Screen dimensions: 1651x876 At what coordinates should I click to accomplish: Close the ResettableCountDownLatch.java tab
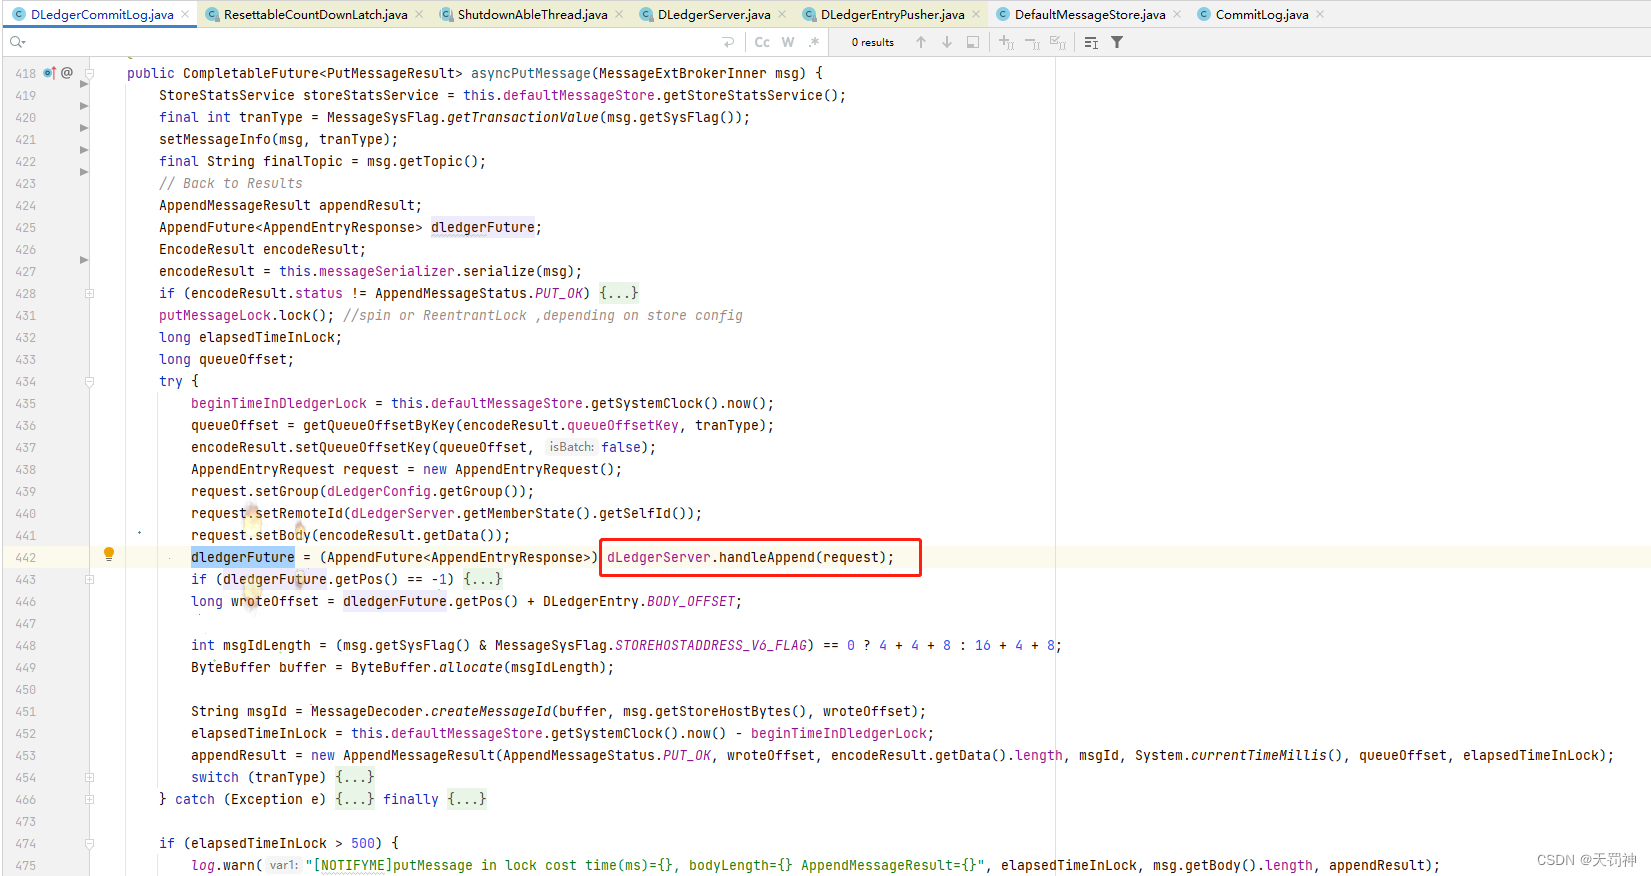(x=419, y=14)
